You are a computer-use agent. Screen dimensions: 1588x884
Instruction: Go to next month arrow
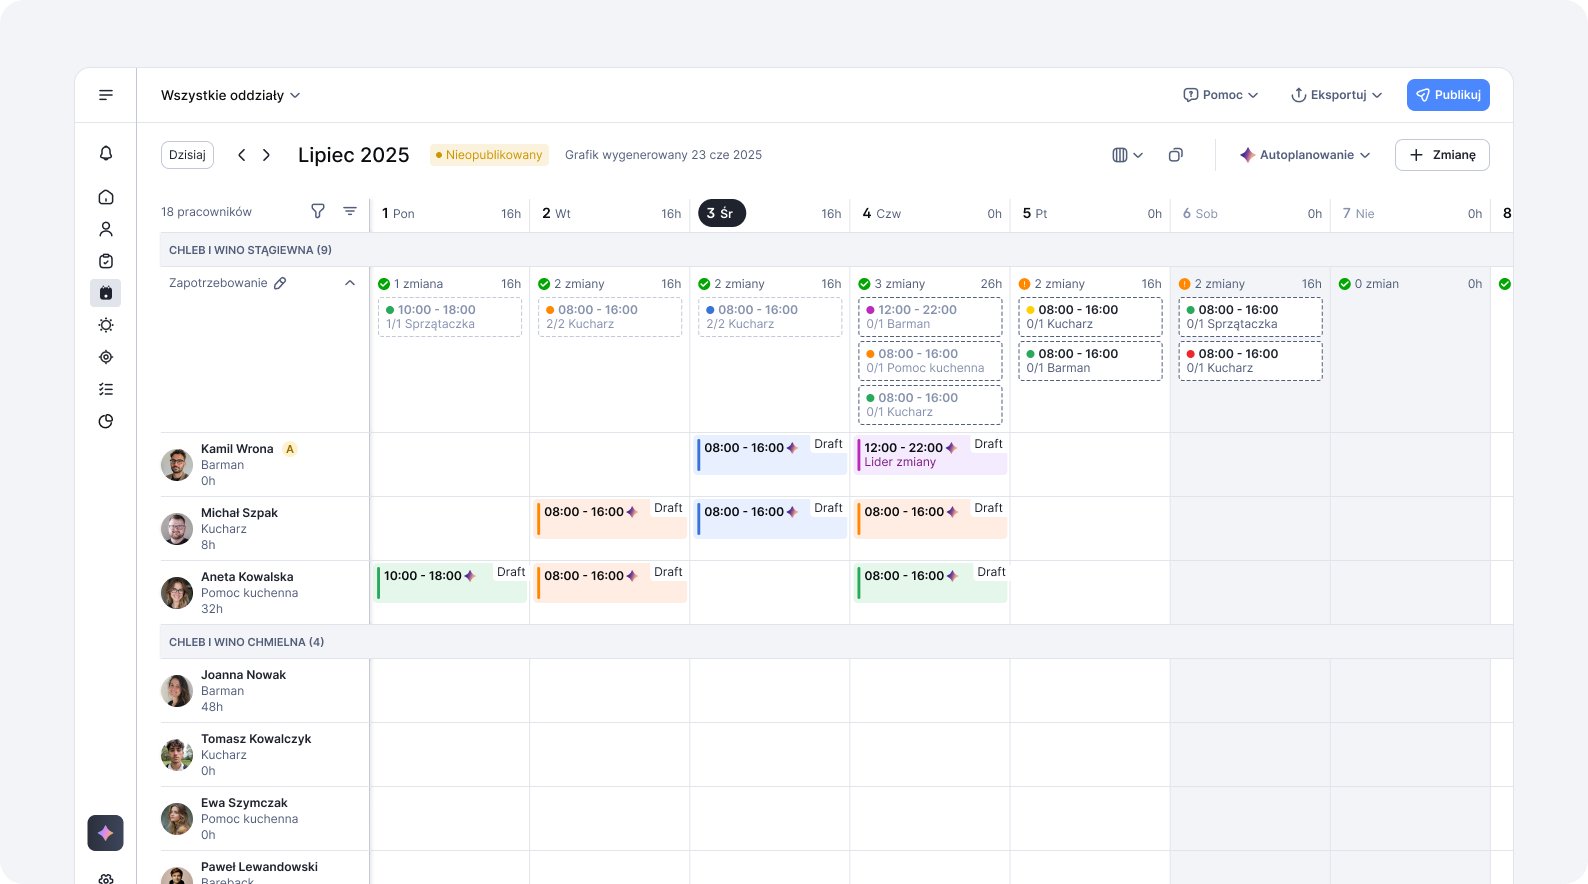267,155
